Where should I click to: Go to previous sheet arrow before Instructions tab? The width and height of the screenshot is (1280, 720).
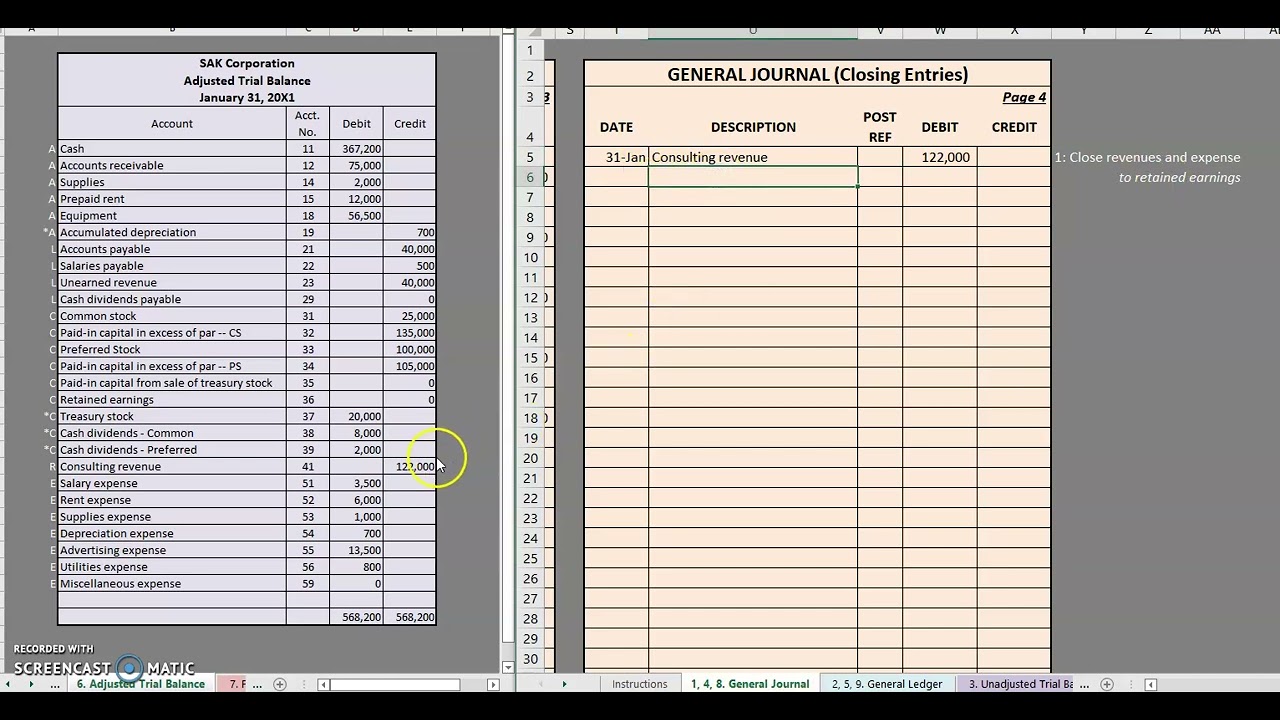541,685
